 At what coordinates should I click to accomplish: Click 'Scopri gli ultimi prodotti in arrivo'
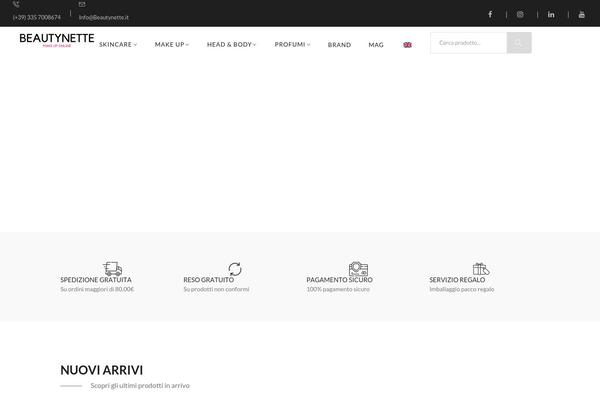[140, 385]
